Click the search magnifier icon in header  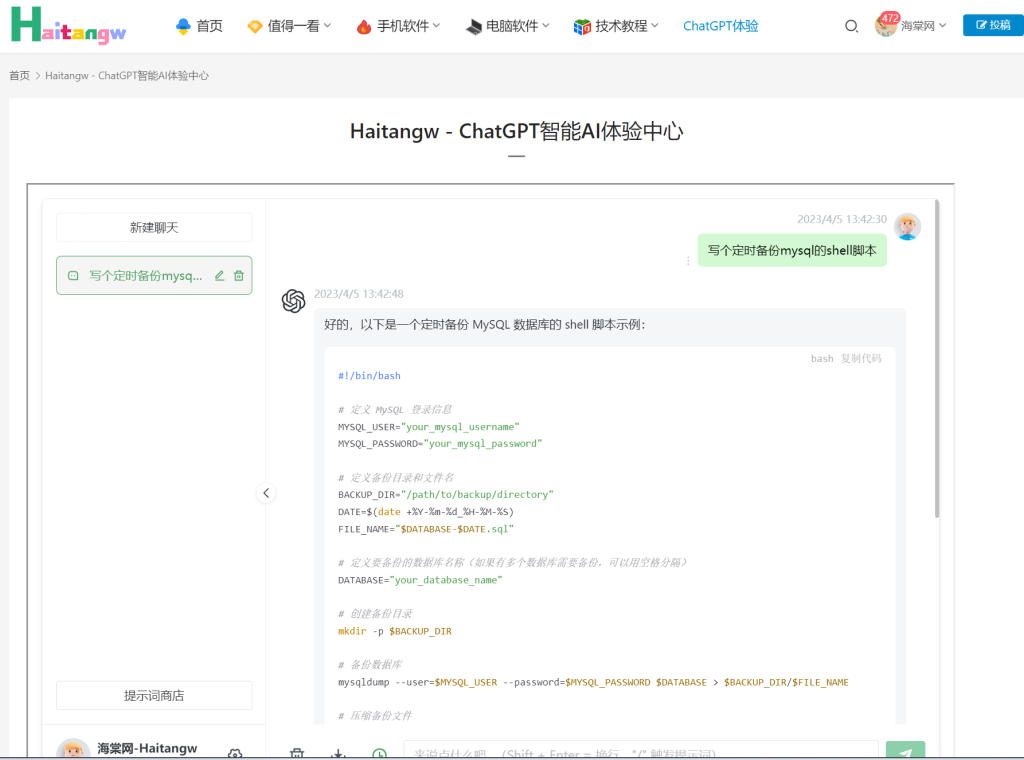click(x=851, y=26)
